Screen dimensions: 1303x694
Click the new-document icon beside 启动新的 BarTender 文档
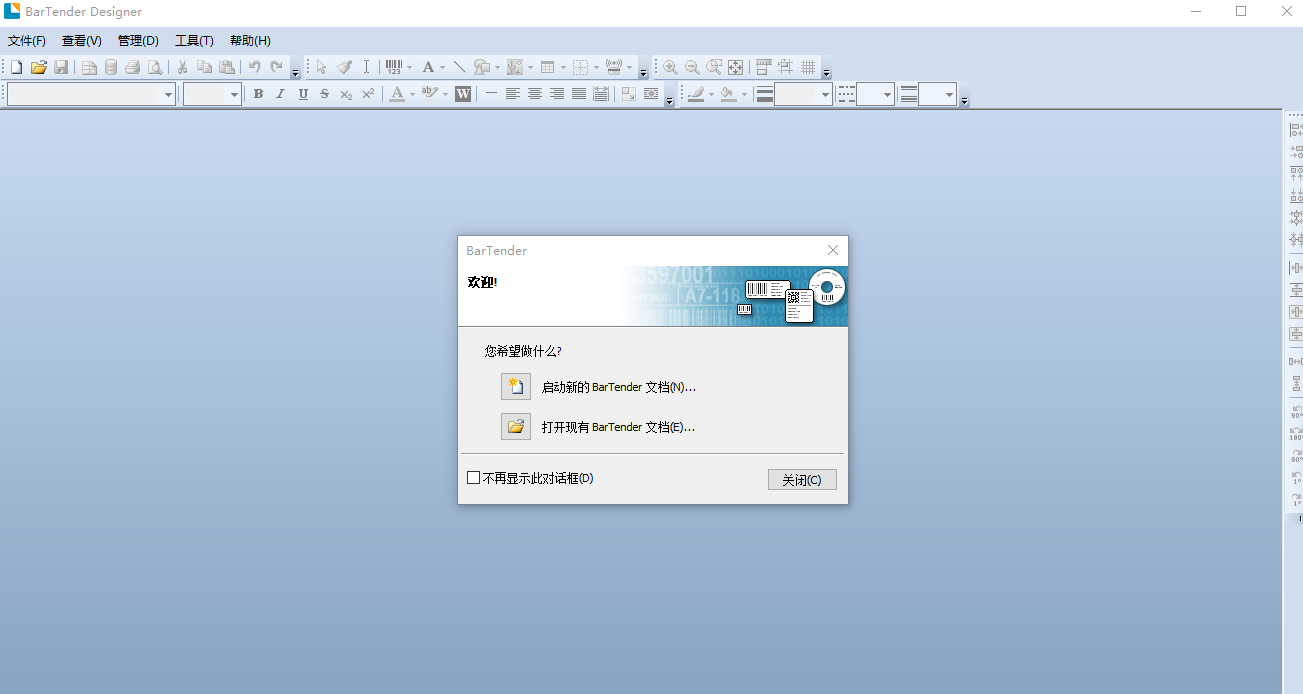point(516,387)
